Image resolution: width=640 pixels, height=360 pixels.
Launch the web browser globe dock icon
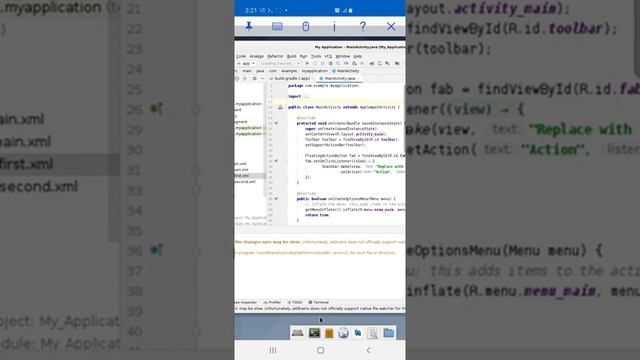[x=343, y=333]
